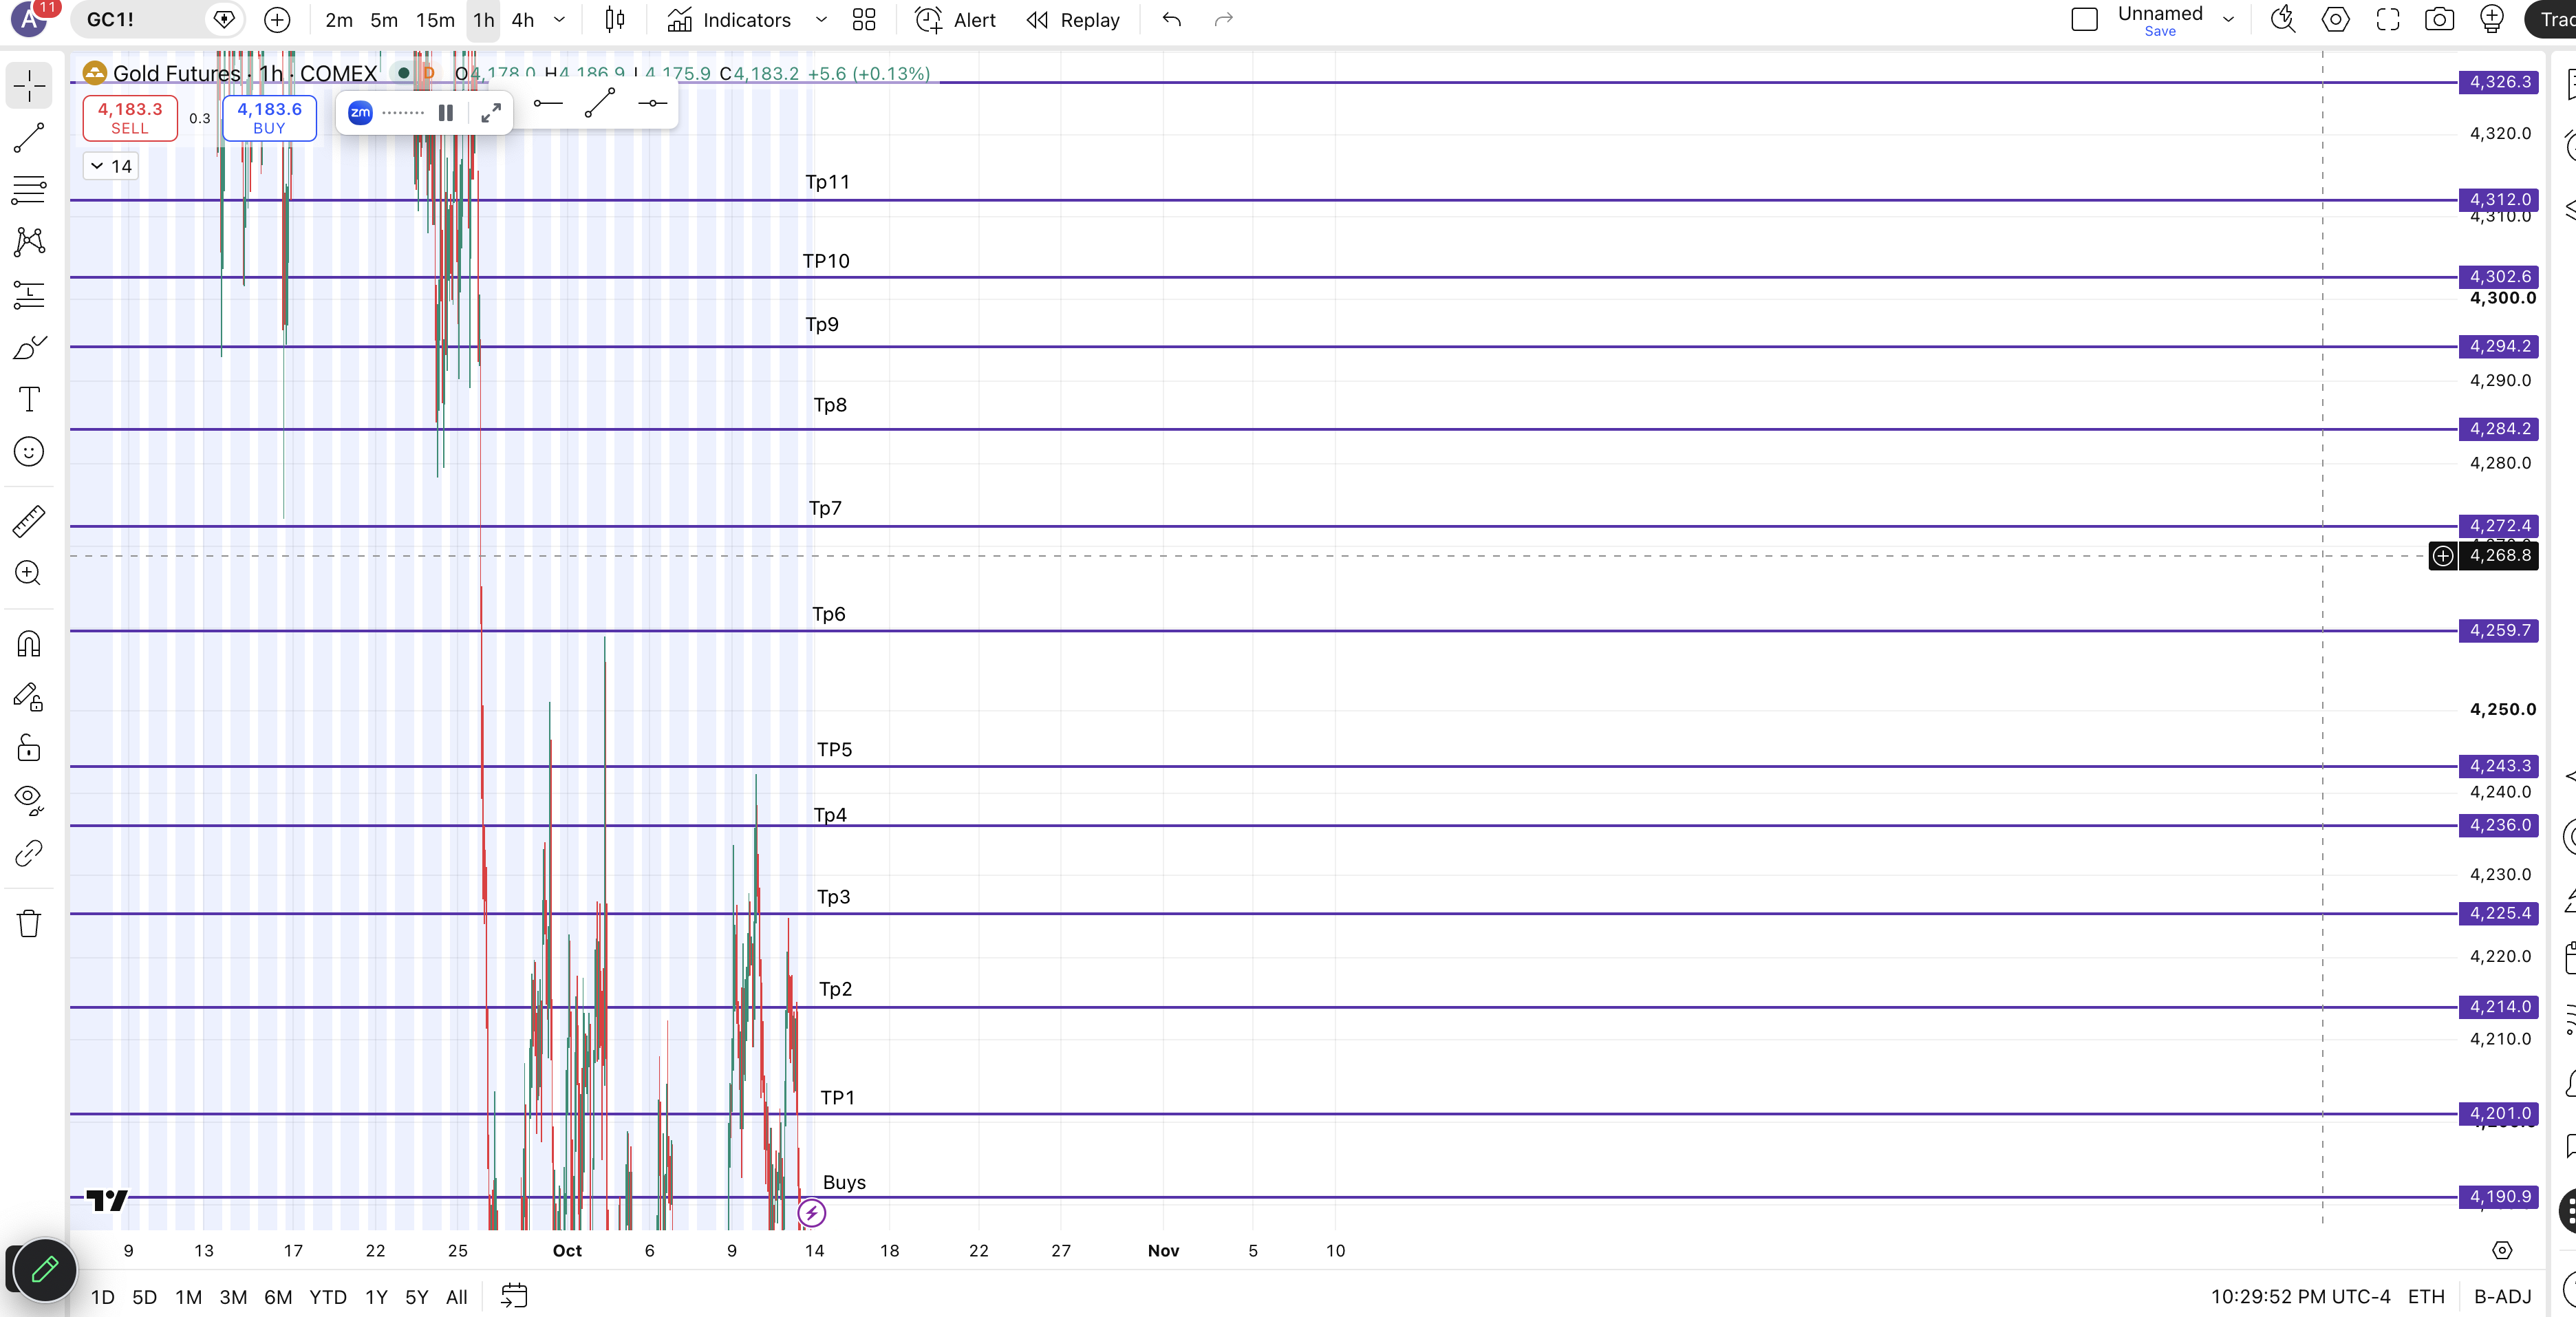Image resolution: width=2576 pixels, height=1317 pixels.
Task: Set date range to 5D
Action: click(x=145, y=1297)
